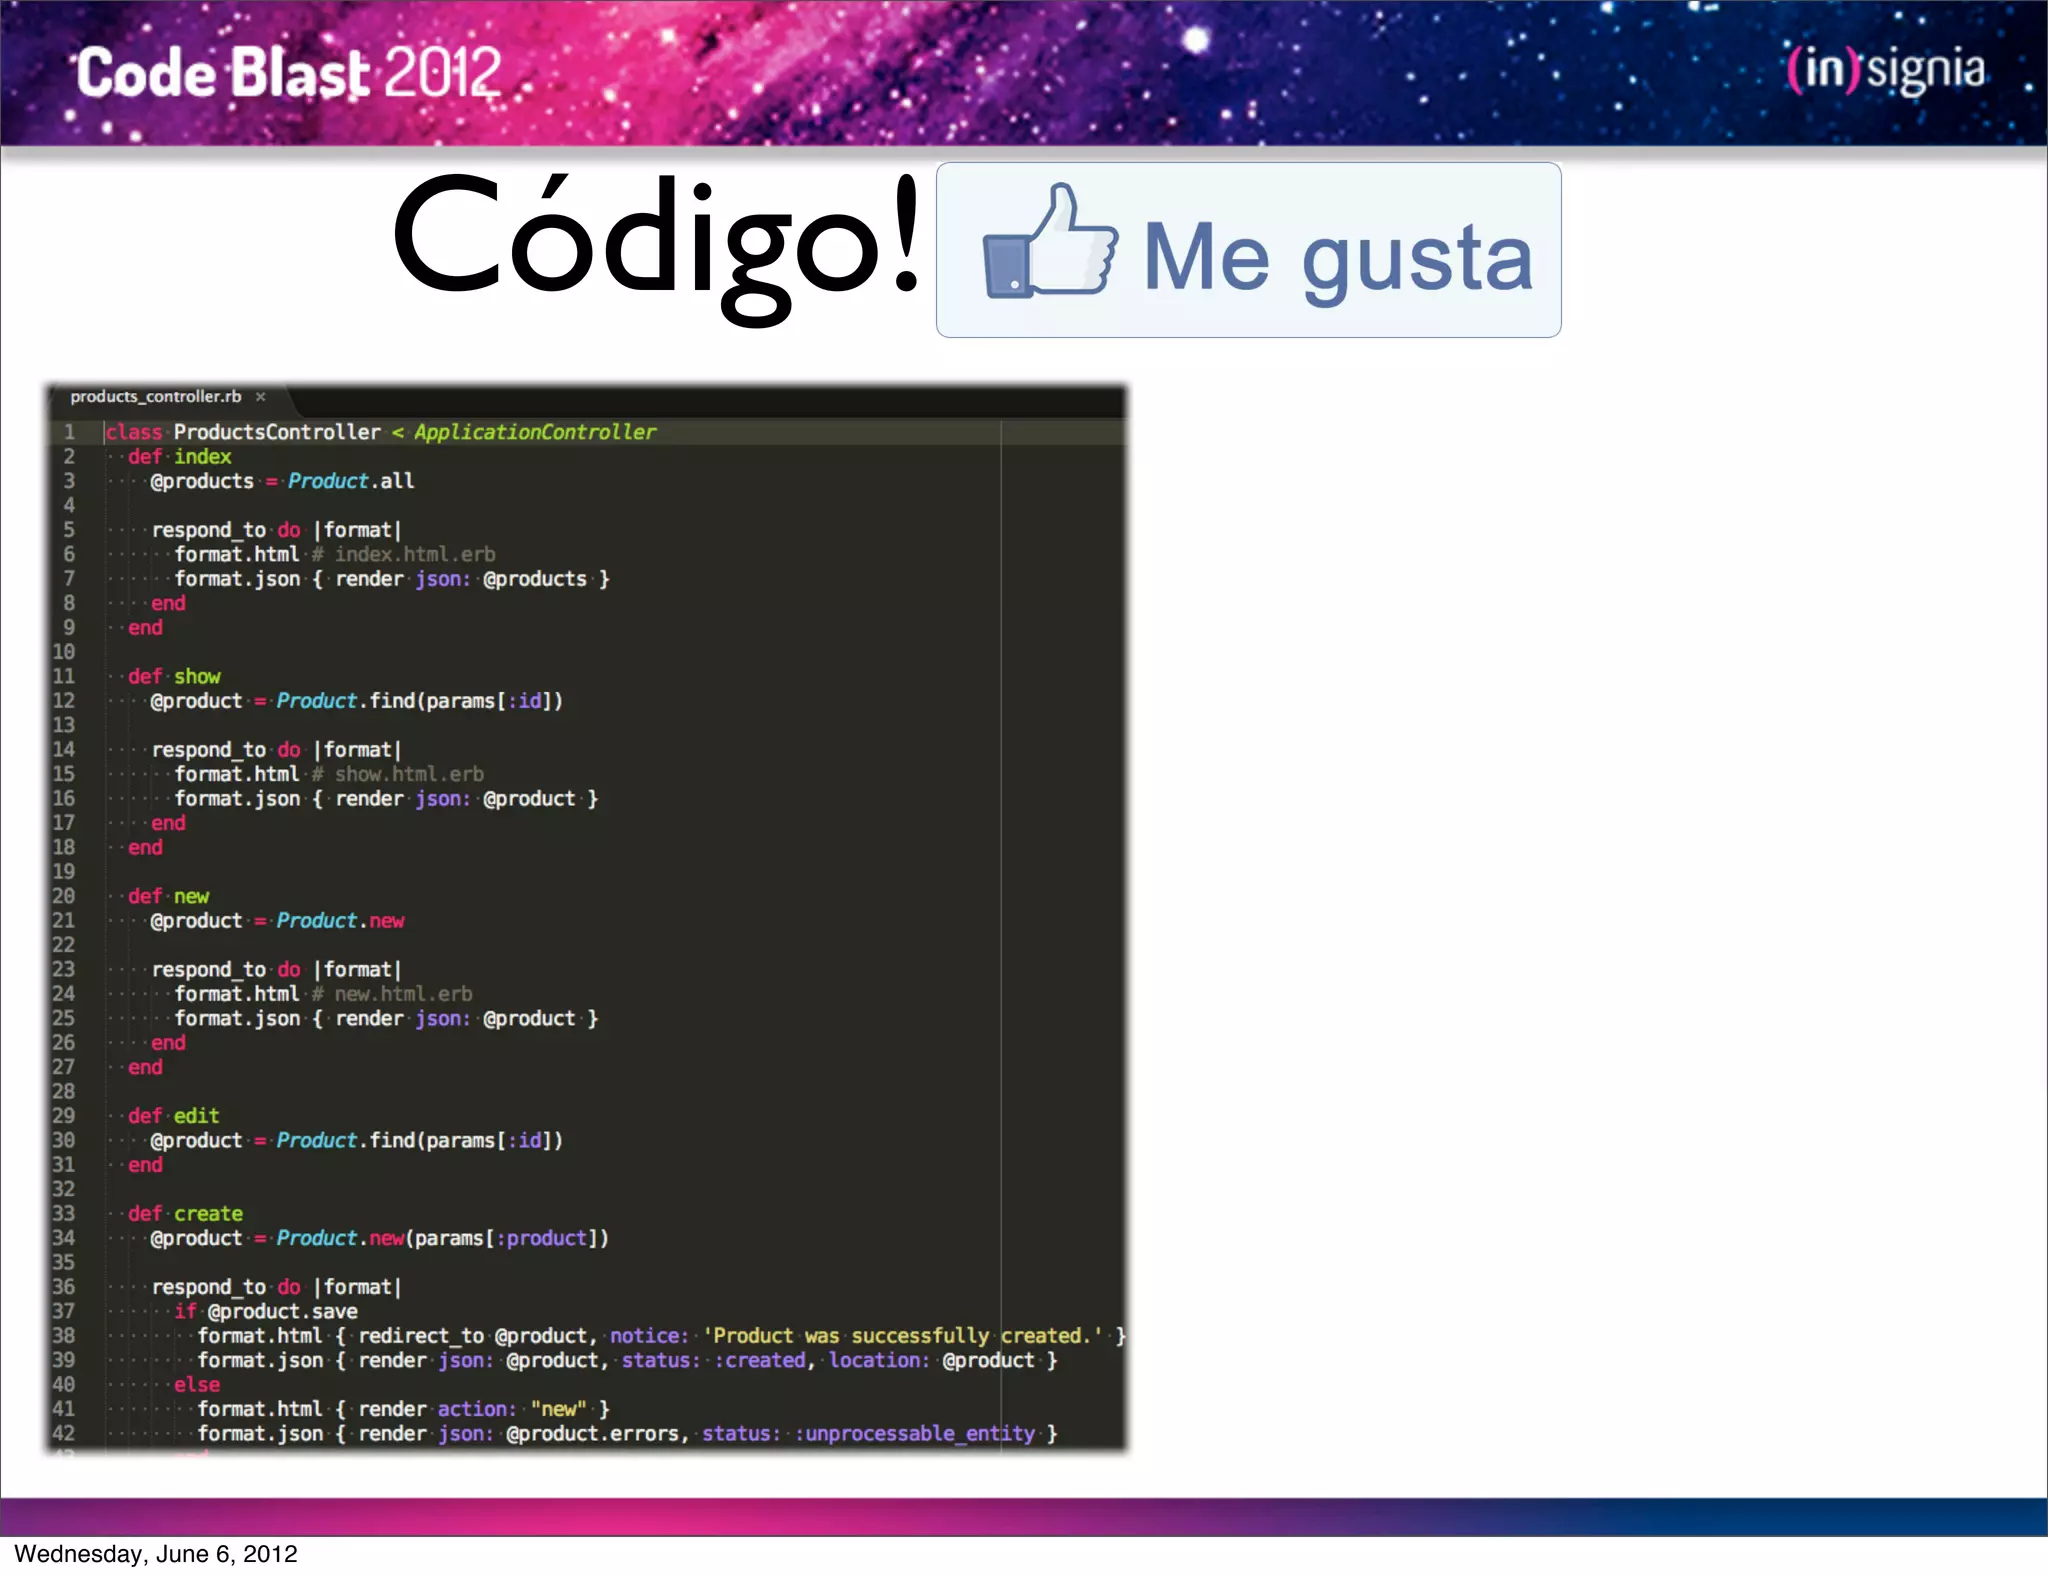Click '@products = Product.all' line
The height and width of the screenshot is (1576, 2048).
pyautogui.click(x=282, y=481)
